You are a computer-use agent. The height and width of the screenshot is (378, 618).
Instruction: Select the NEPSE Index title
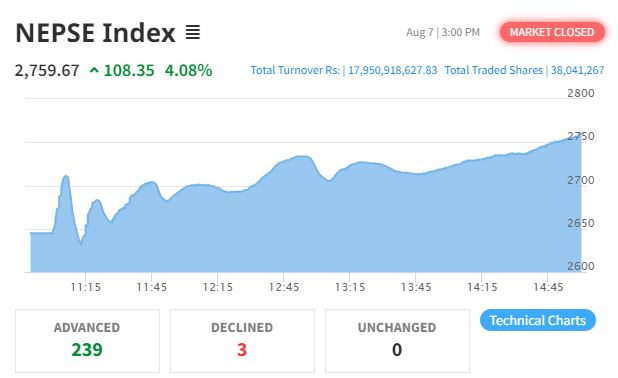[x=95, y=33]
